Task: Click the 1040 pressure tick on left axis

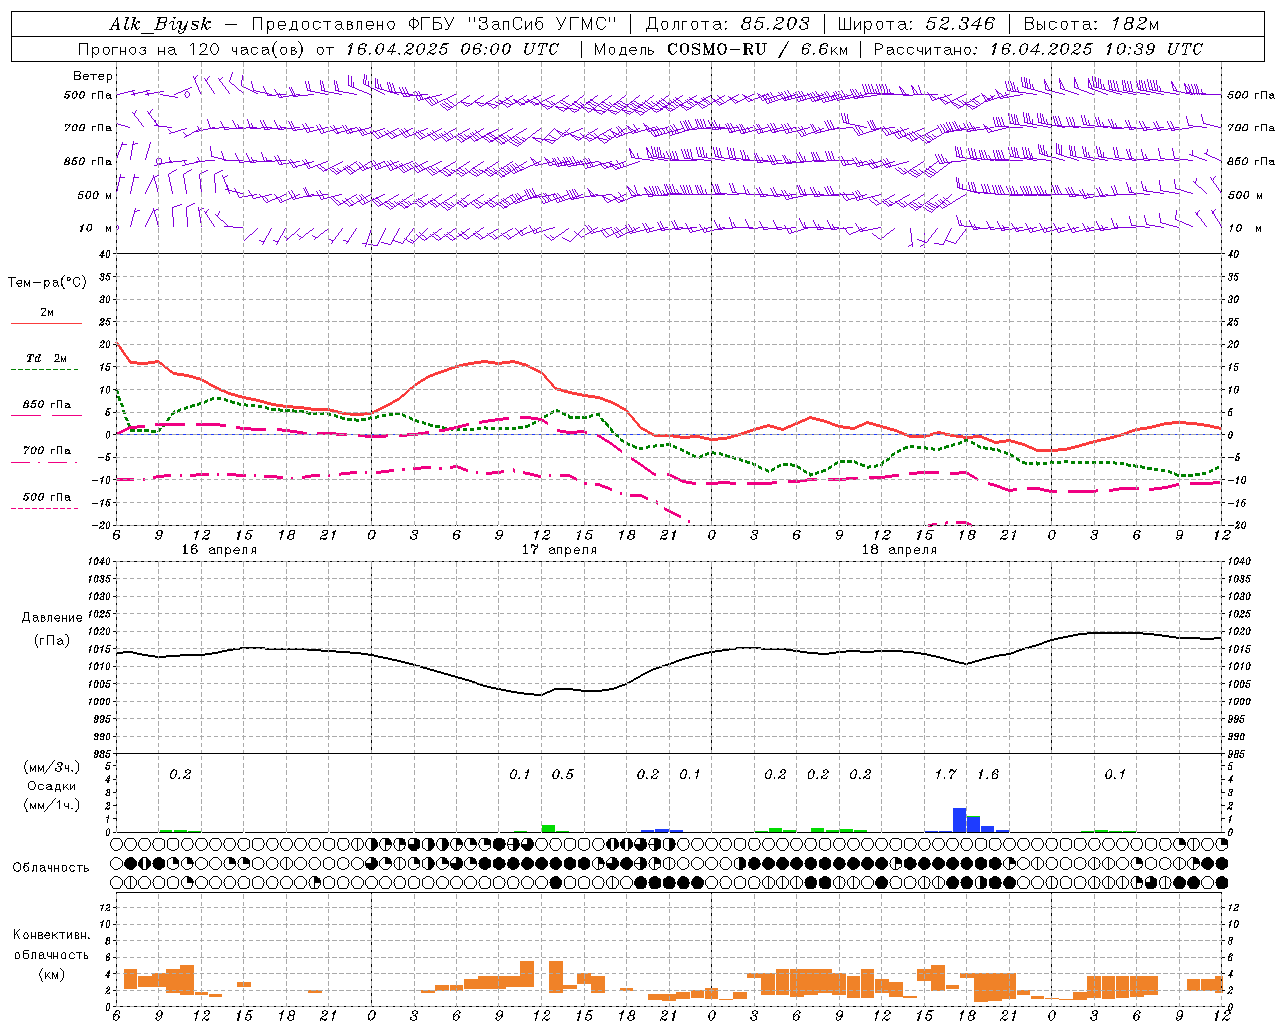Action: click(100, 561)
